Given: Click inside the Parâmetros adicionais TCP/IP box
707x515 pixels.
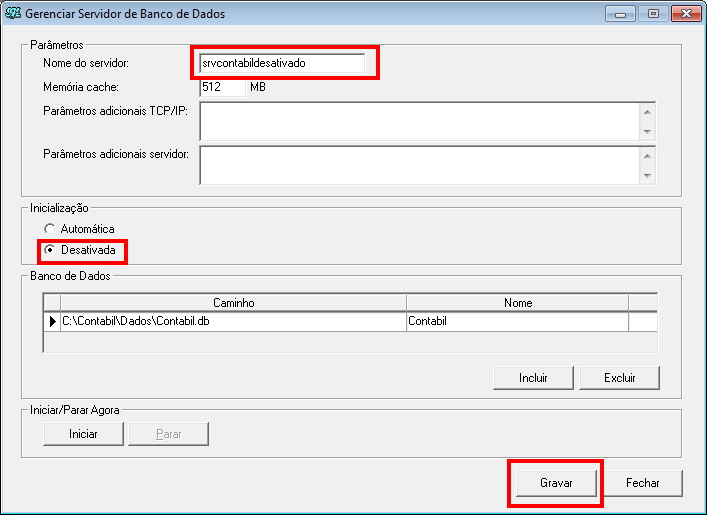Looking at the screenshot, I should click(420, 121).
